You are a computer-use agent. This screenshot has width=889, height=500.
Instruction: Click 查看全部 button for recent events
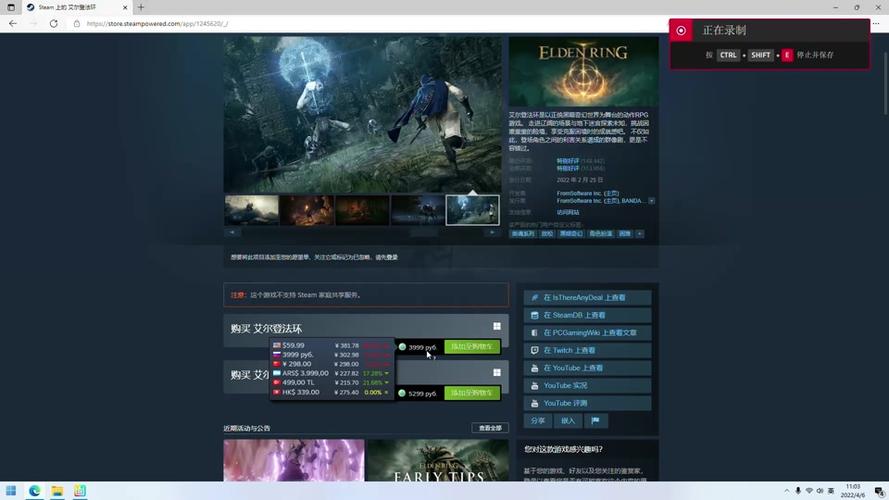(x=490, y=428)
